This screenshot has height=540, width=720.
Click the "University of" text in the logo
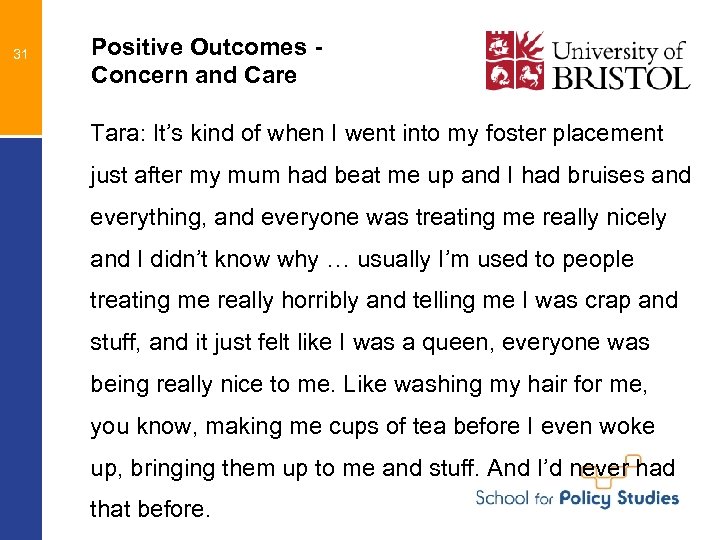[620, 49]
